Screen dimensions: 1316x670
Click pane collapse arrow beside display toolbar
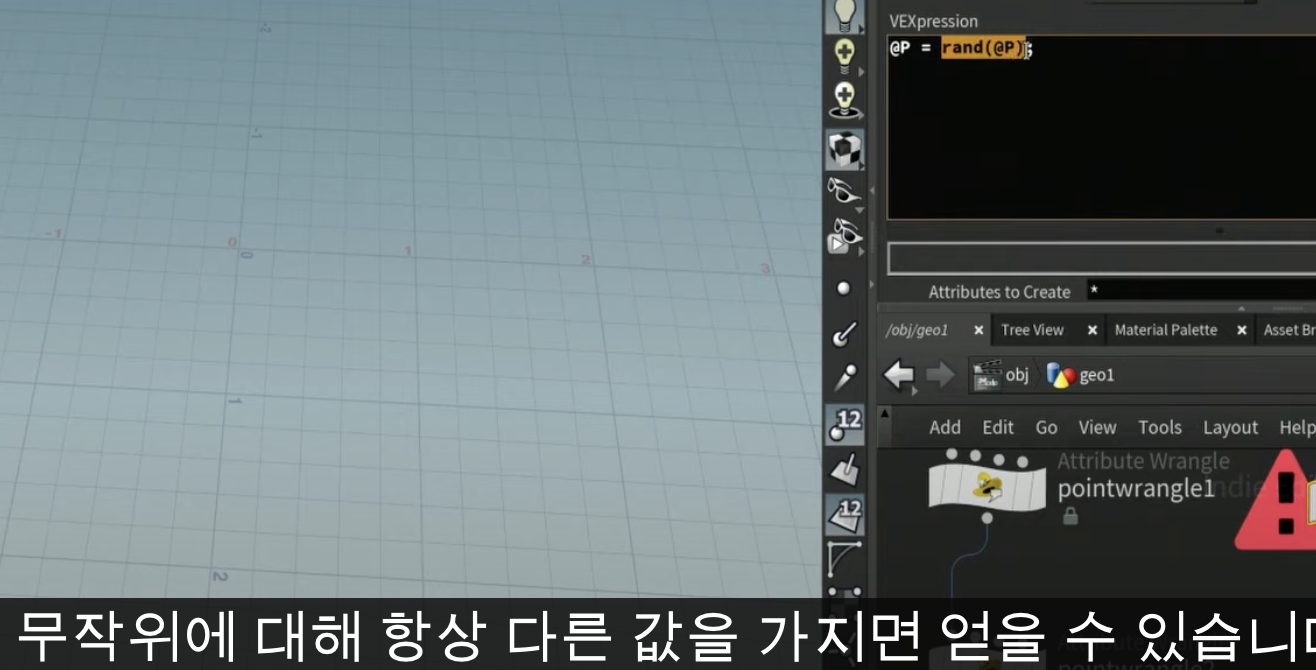pos(870,190)
